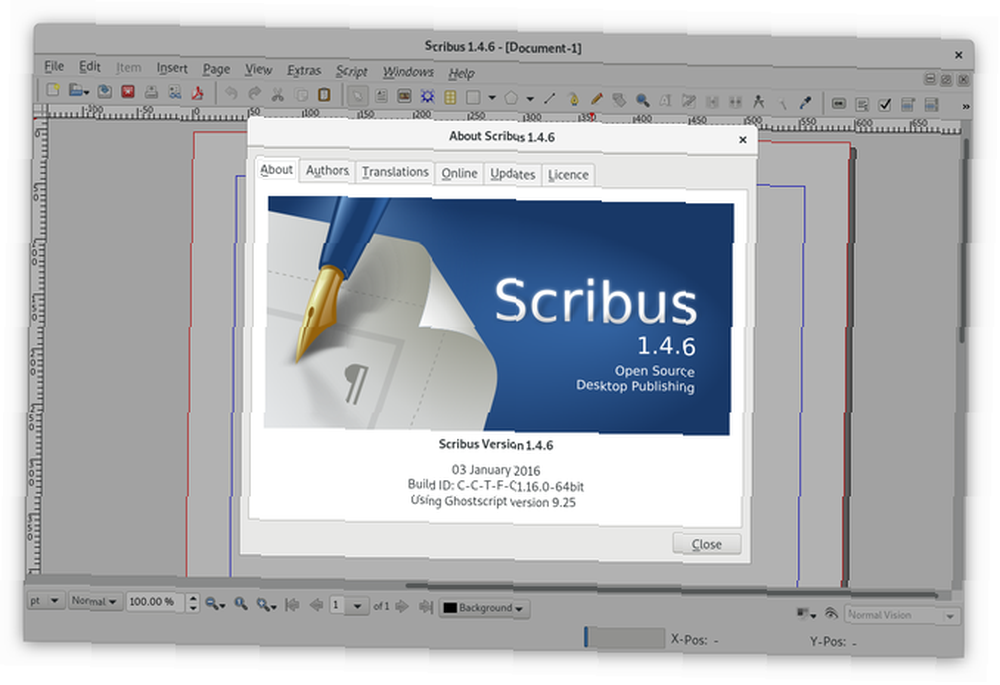Screen dimensions: 1000x685
Task: Switch to the Licence tab
Action: (x=568, y=175)
